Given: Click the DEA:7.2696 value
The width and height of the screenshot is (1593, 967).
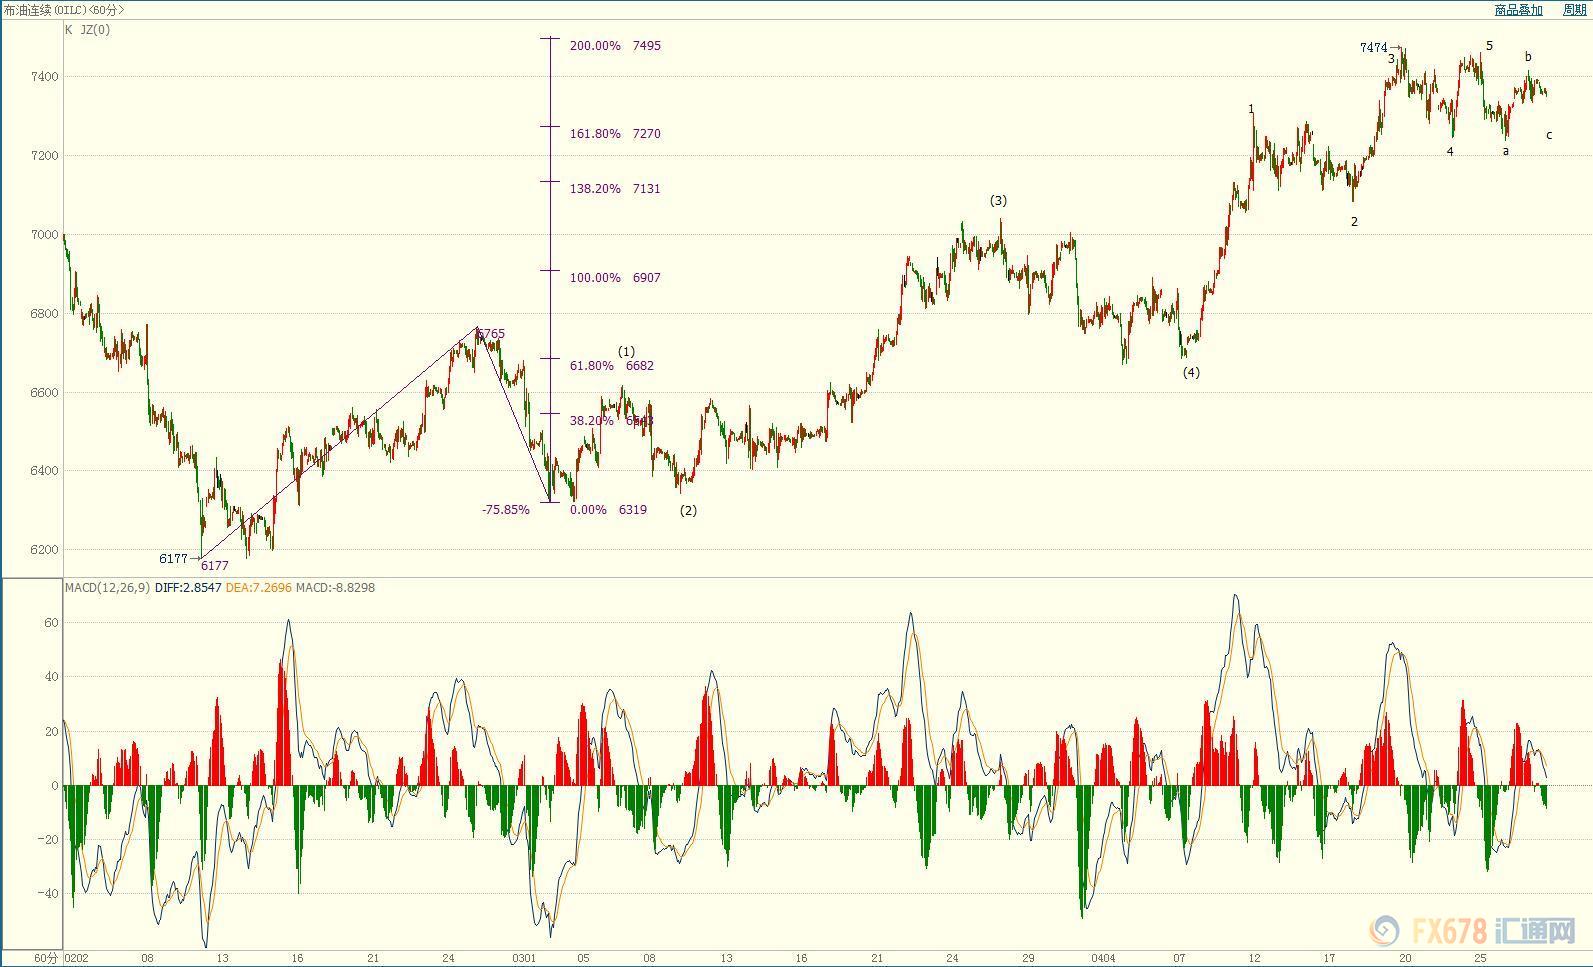Looking at the screenshot, I should tap(259, 588).
